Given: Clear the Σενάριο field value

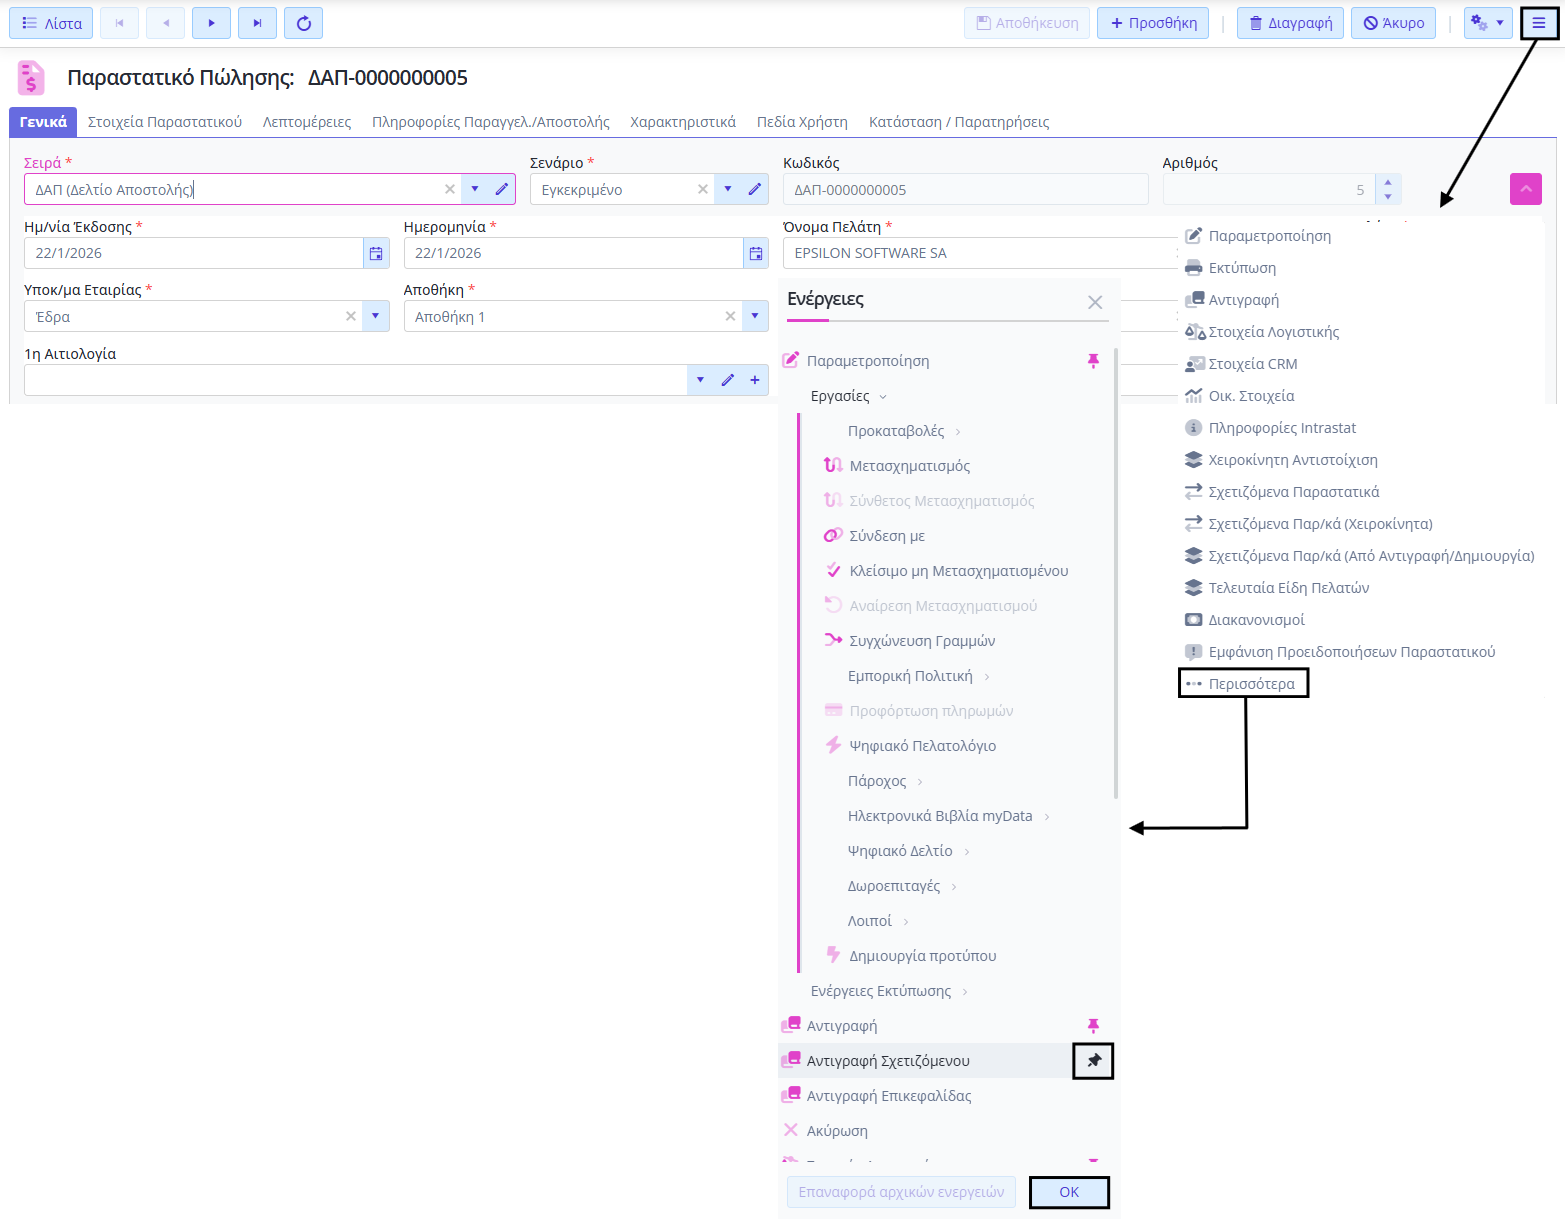Looking at the screenshot, I should [703, 189].
